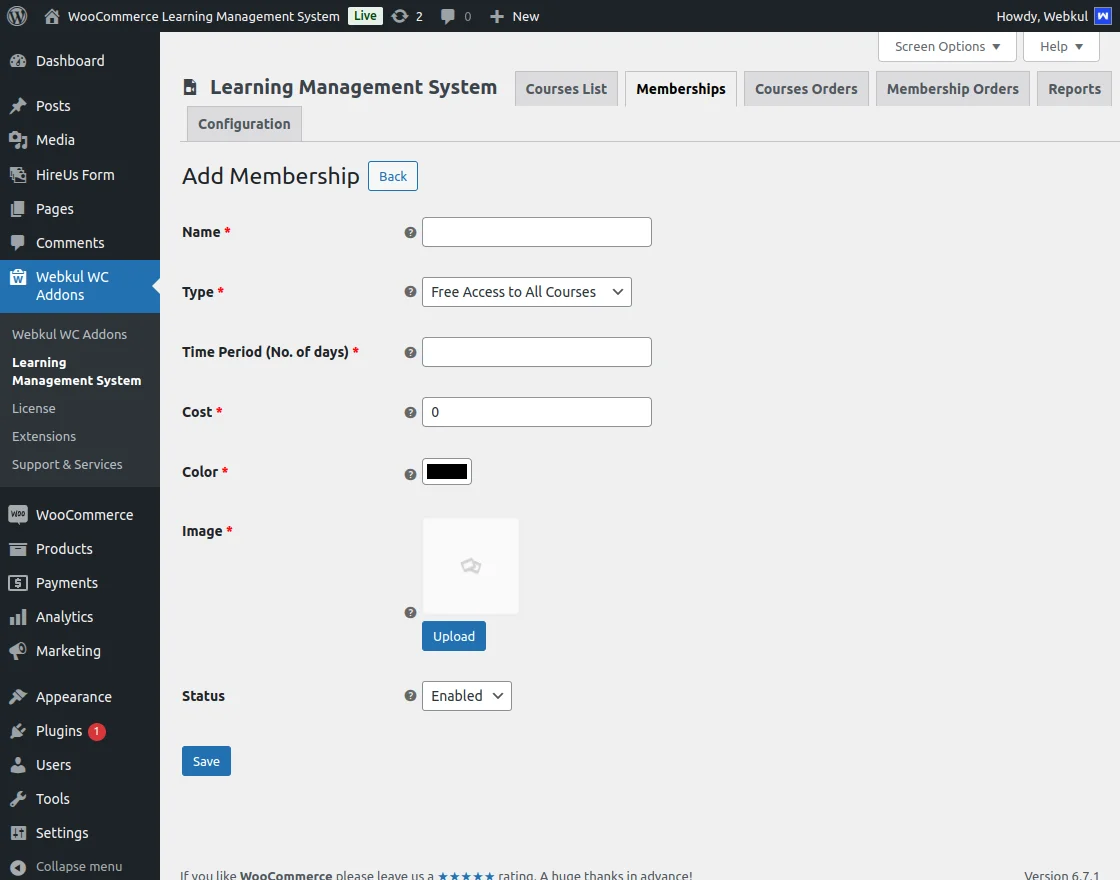The width and height of the screenshot is (1120, 880).
Task: Click the Save button
Action: click(x=206, y=761)
